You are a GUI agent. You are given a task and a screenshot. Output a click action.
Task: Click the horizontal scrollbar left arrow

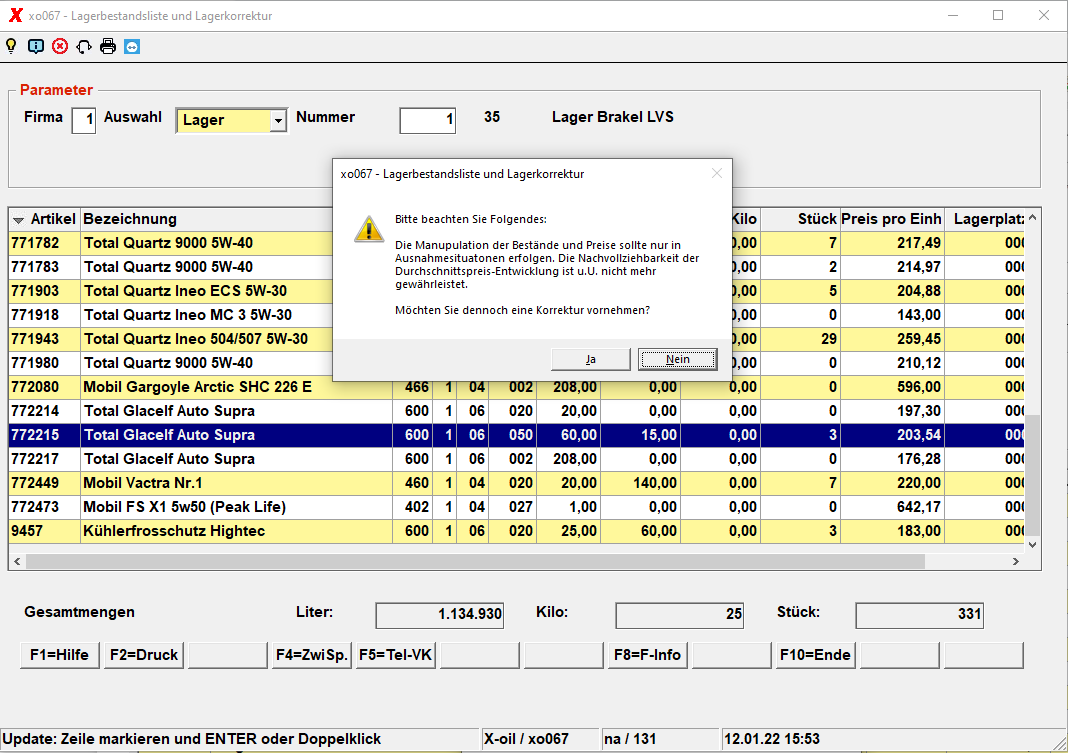pos(17,562)
